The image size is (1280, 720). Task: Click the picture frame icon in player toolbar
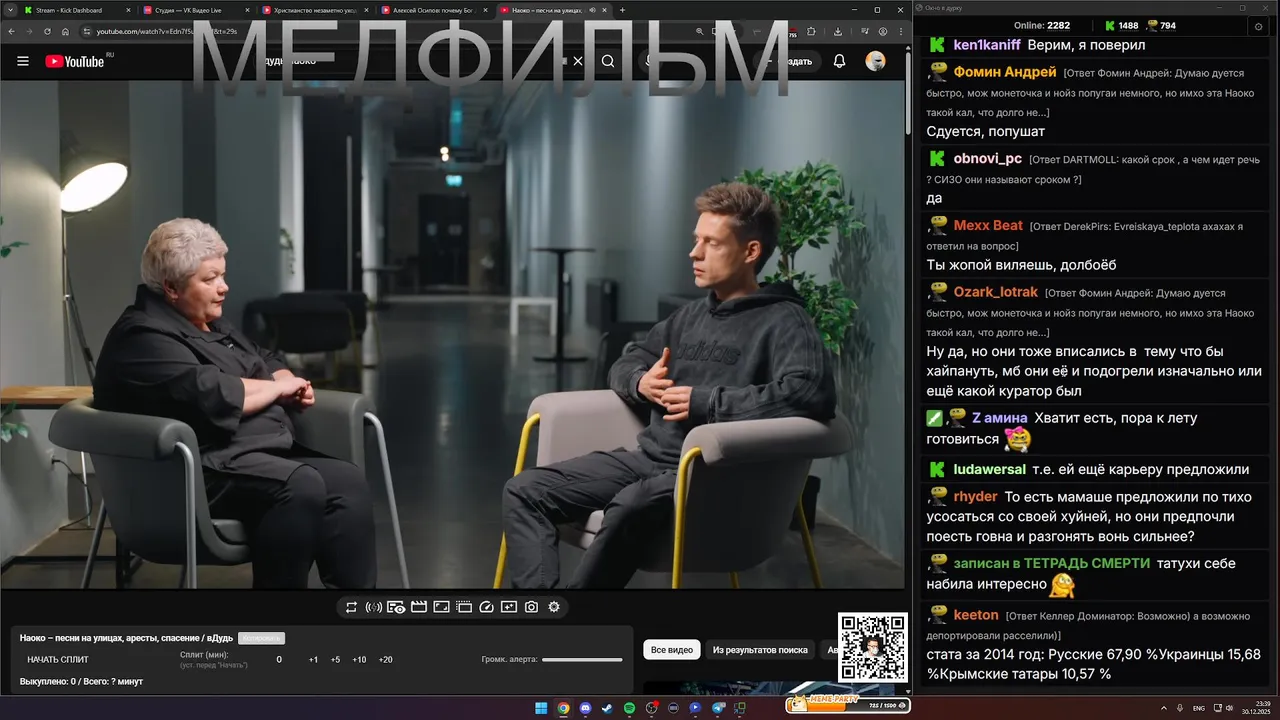(x=441, y=607)
